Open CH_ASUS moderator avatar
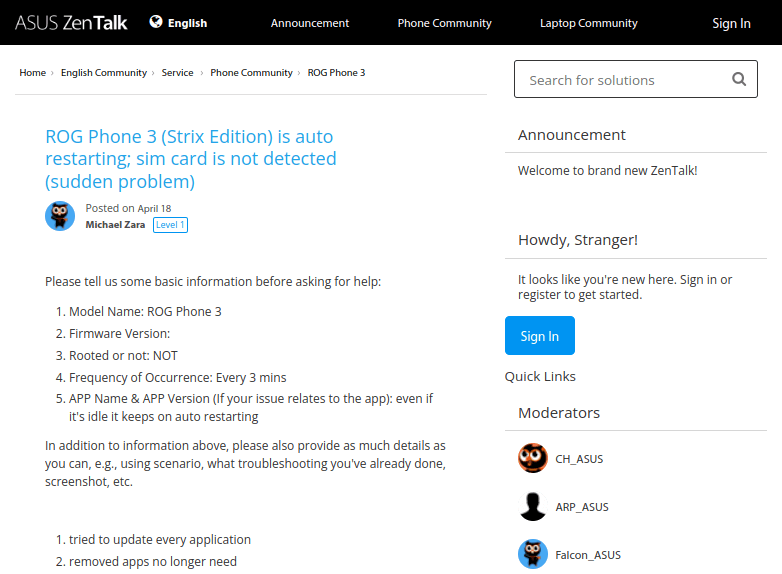The image size is (782, 574). tap(533, 458)
